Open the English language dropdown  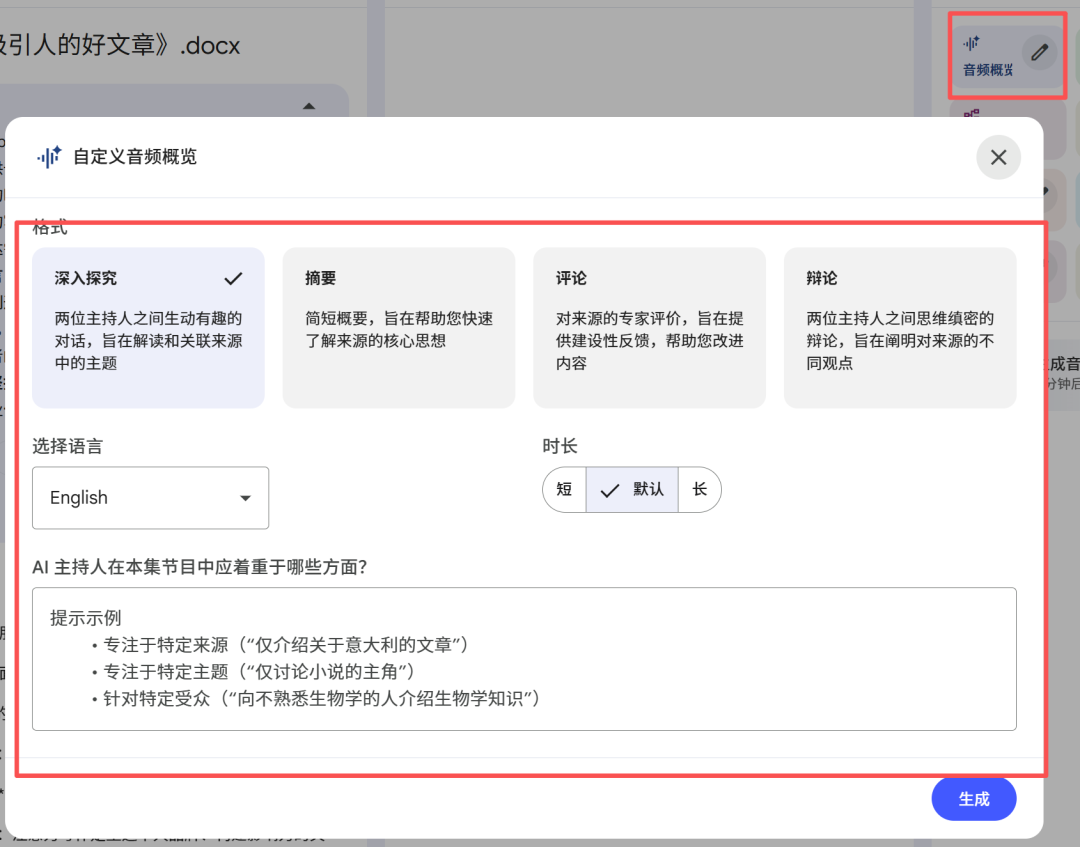tap(150, 497)
